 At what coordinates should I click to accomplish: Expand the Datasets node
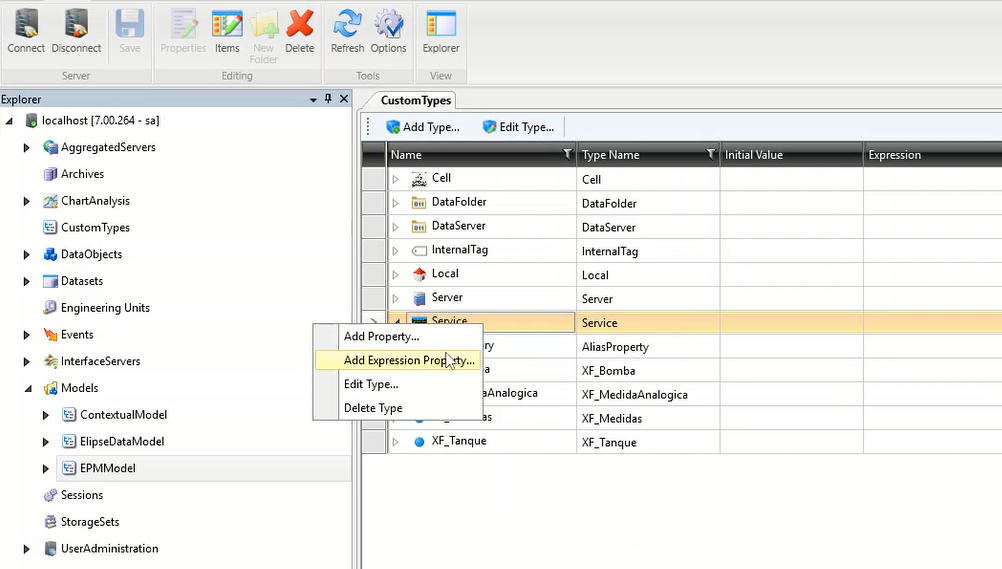(x=26, y=281)
